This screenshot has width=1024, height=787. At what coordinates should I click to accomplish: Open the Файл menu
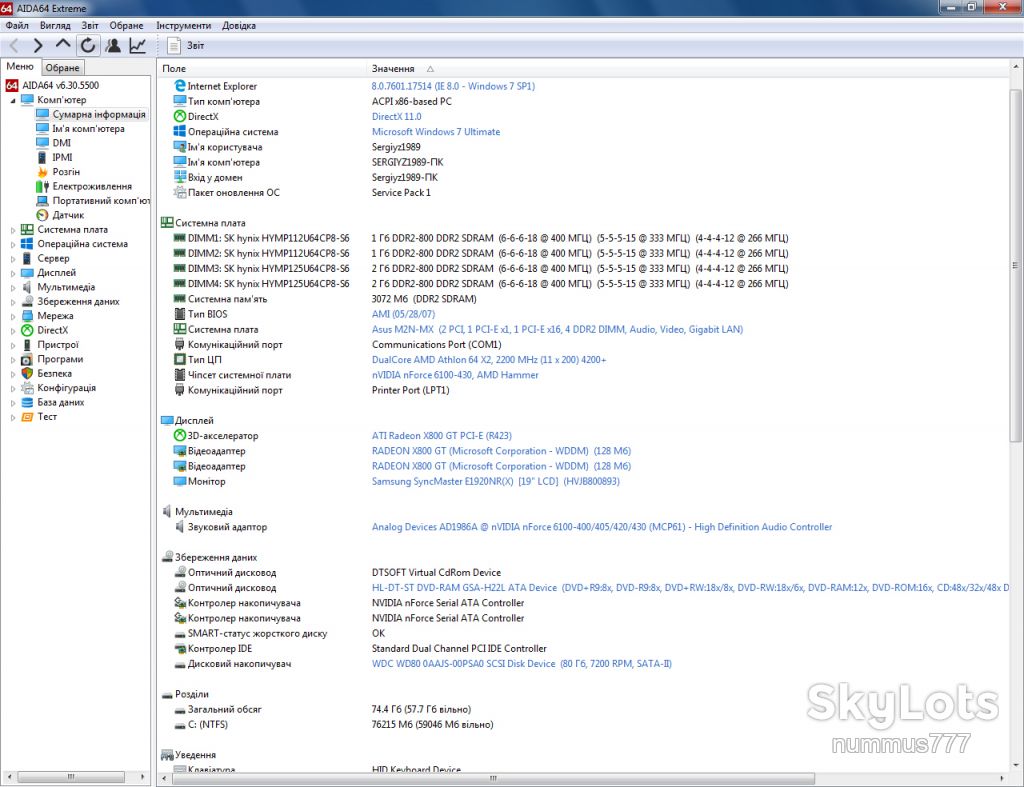pyautogui.click(x=17, y=25)
